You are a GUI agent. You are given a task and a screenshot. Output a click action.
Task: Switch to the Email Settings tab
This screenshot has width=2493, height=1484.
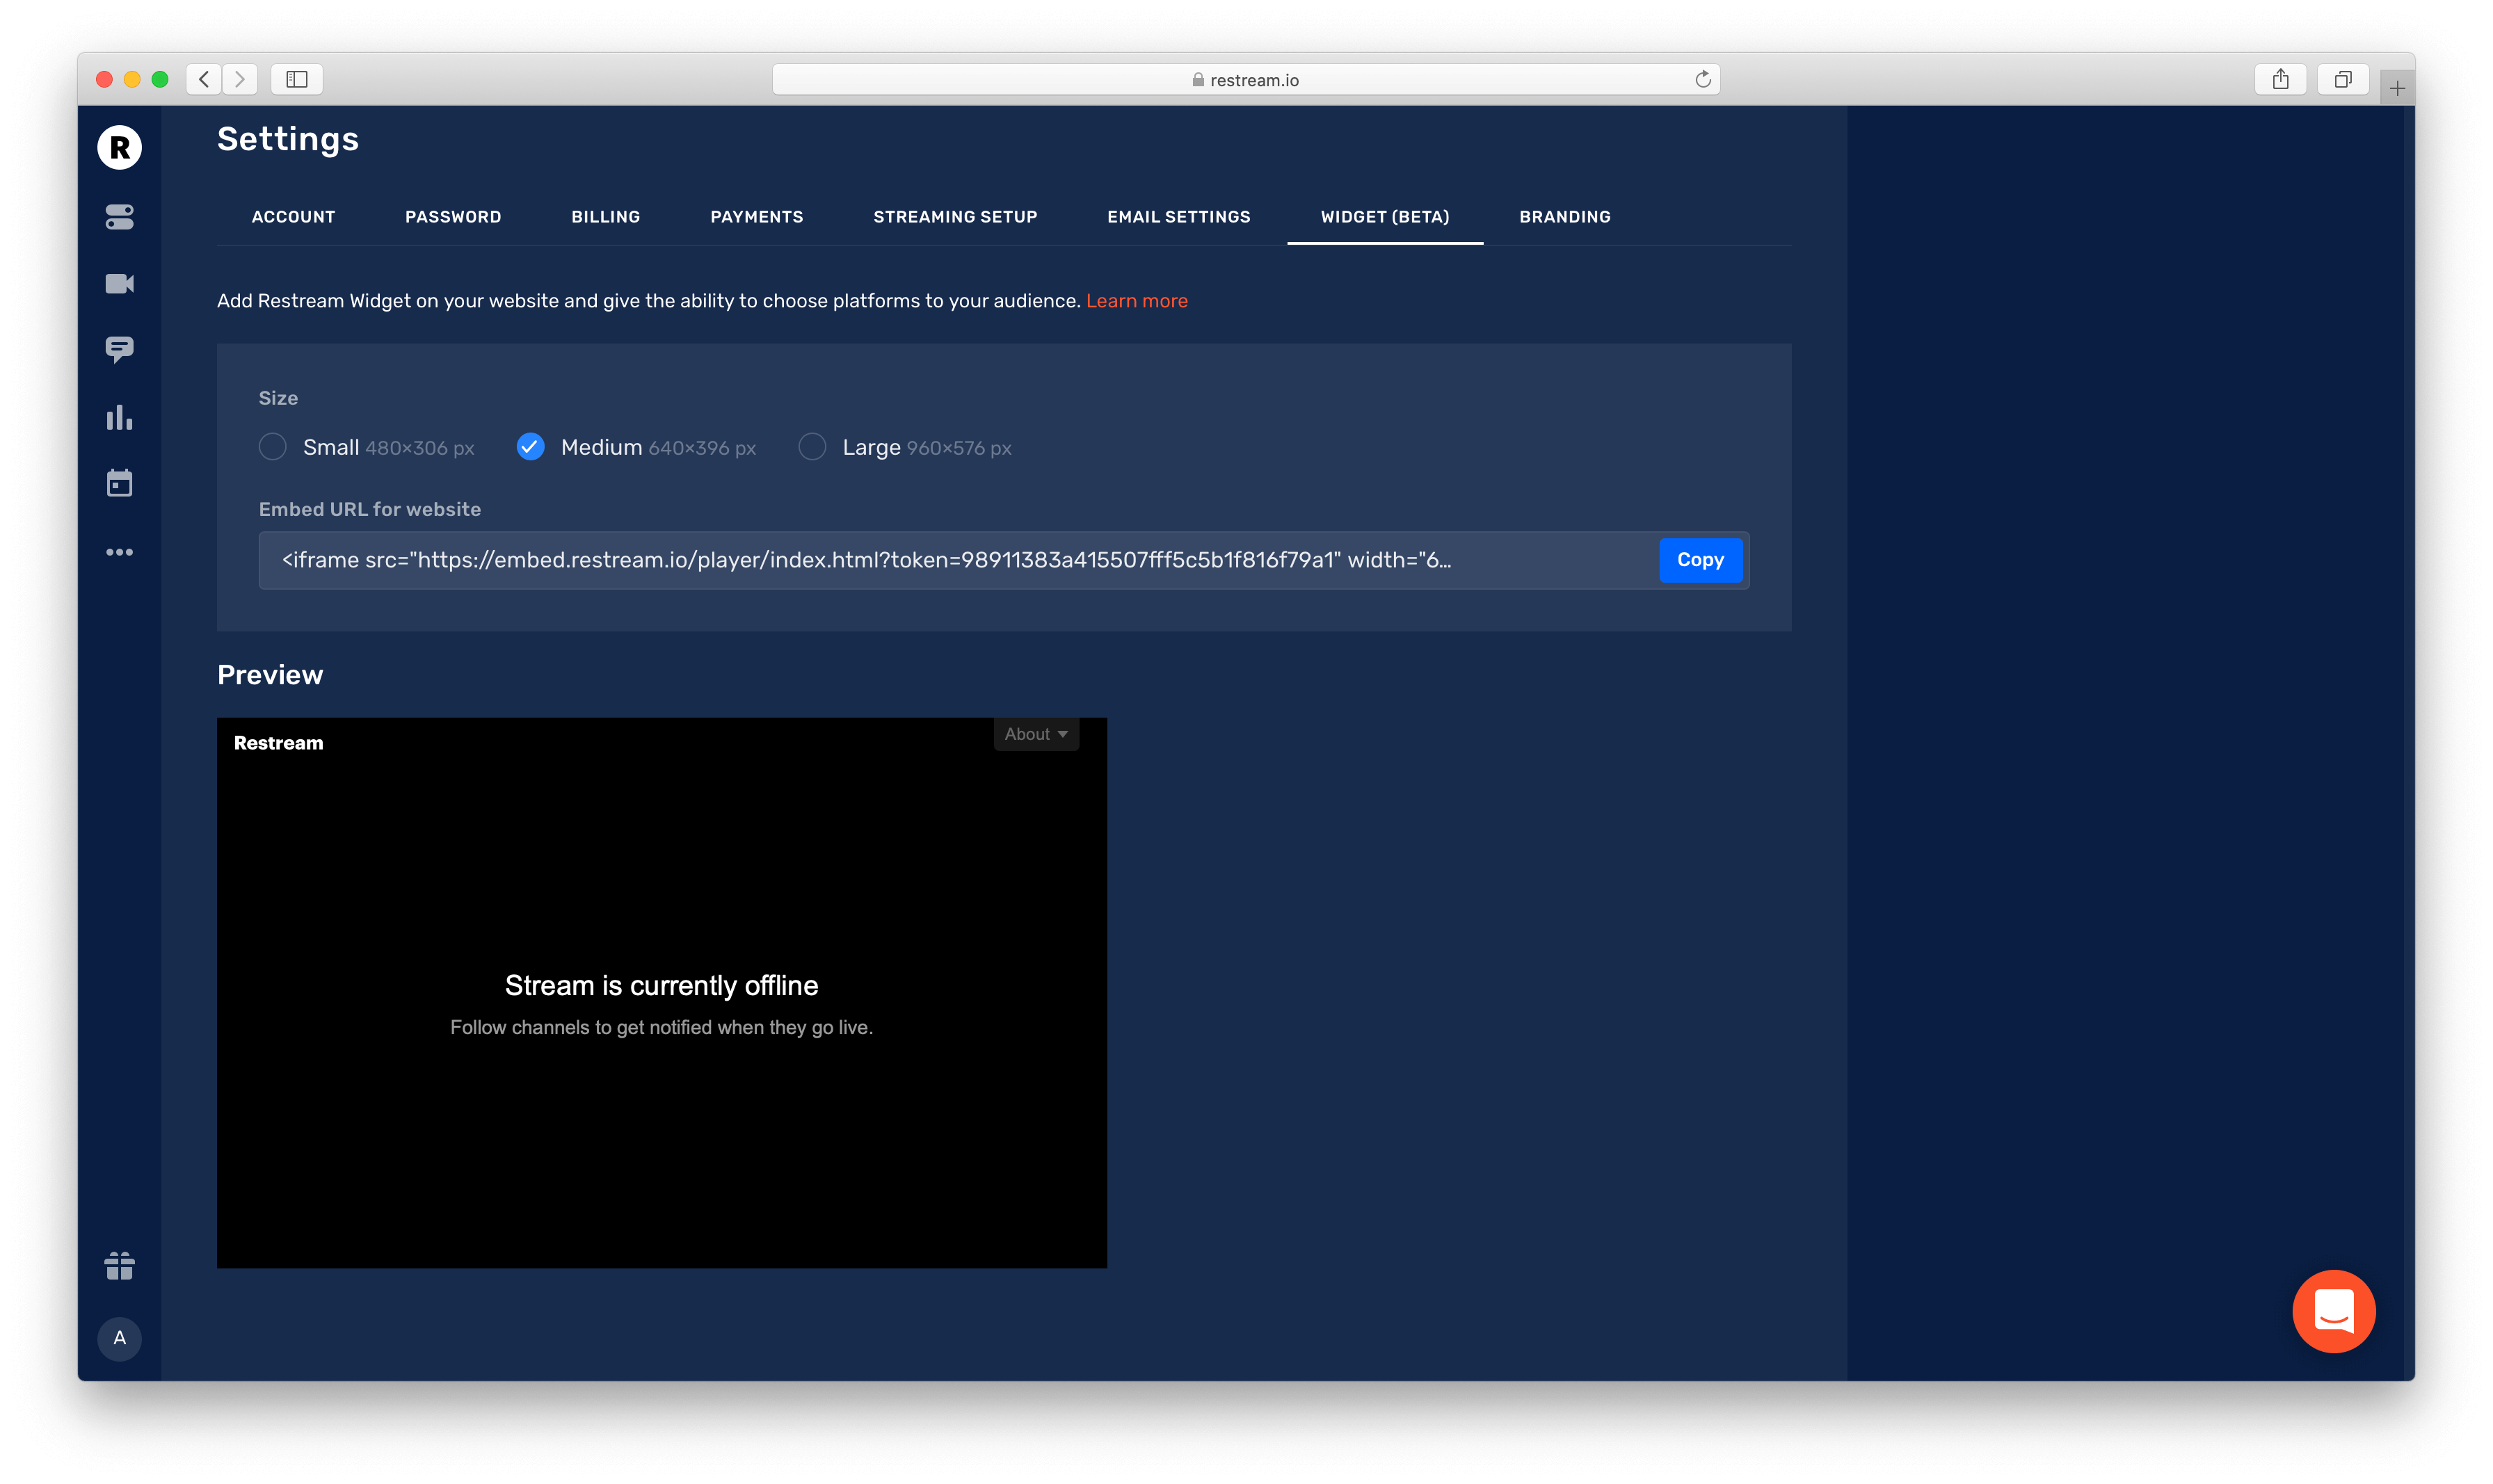1178,217
